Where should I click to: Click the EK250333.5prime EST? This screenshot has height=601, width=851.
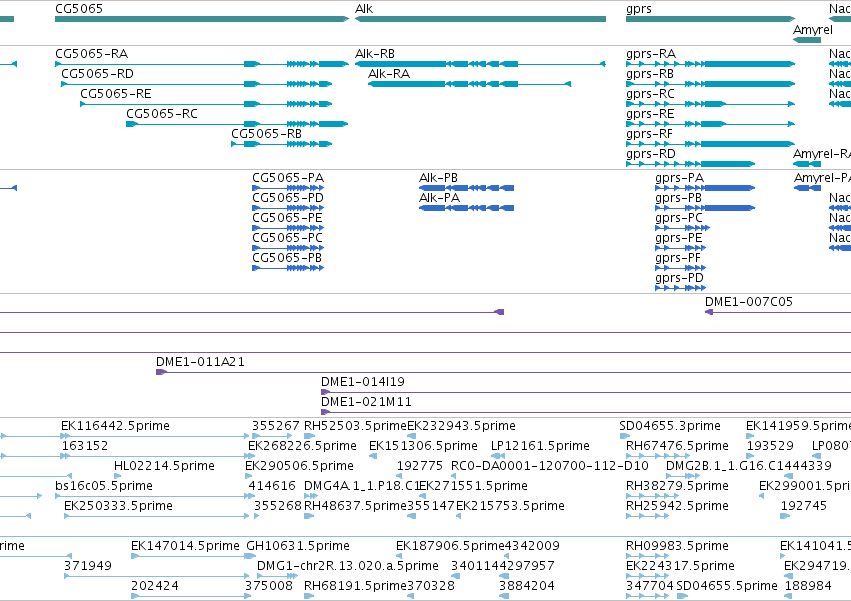(156, 516)
